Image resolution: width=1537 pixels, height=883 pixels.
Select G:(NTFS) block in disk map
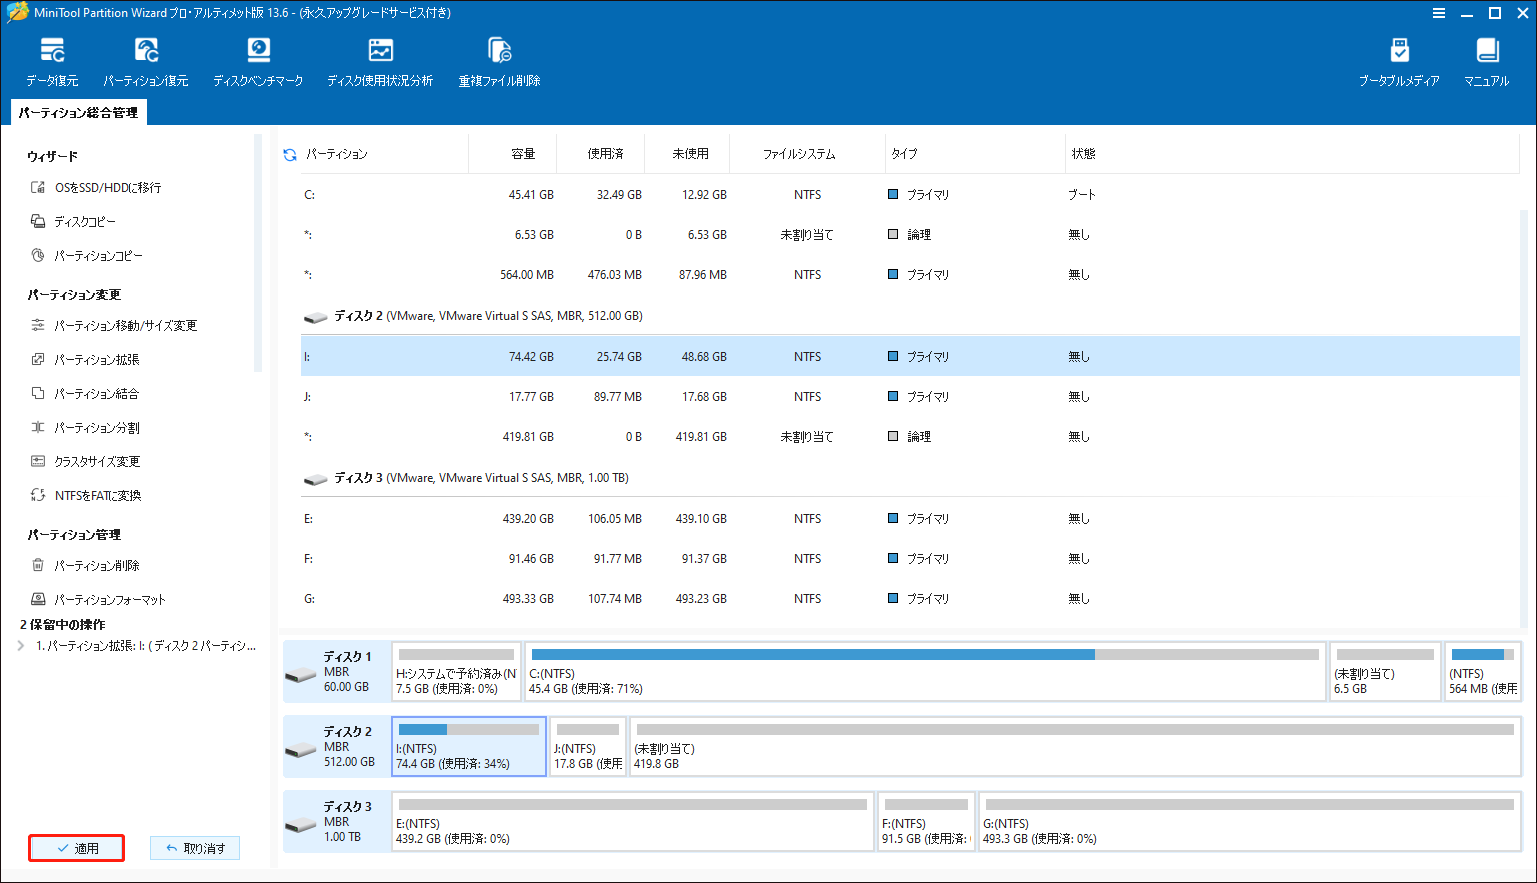(x=1250, y=821)
